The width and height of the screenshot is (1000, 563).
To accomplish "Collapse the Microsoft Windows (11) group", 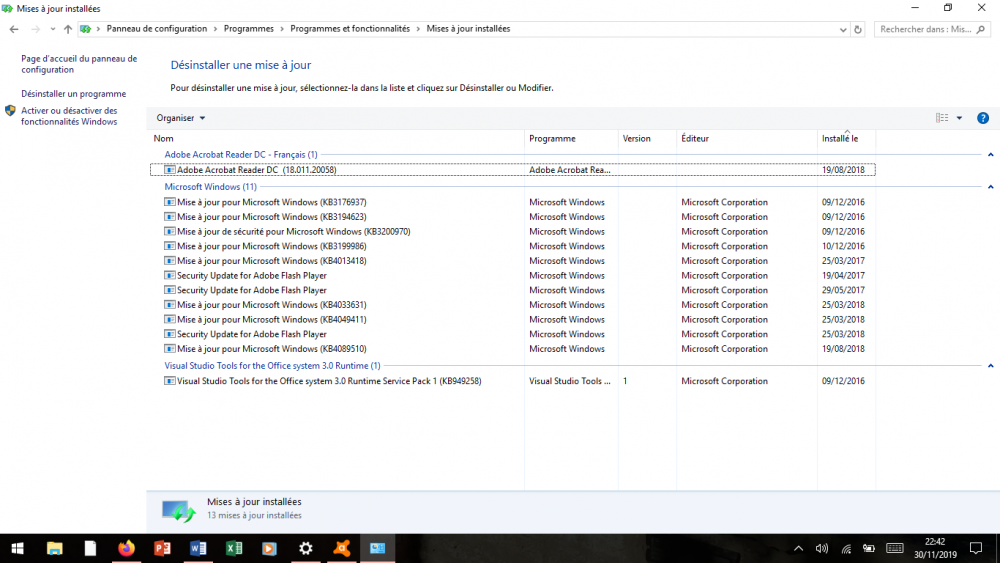I will point(990,187).
